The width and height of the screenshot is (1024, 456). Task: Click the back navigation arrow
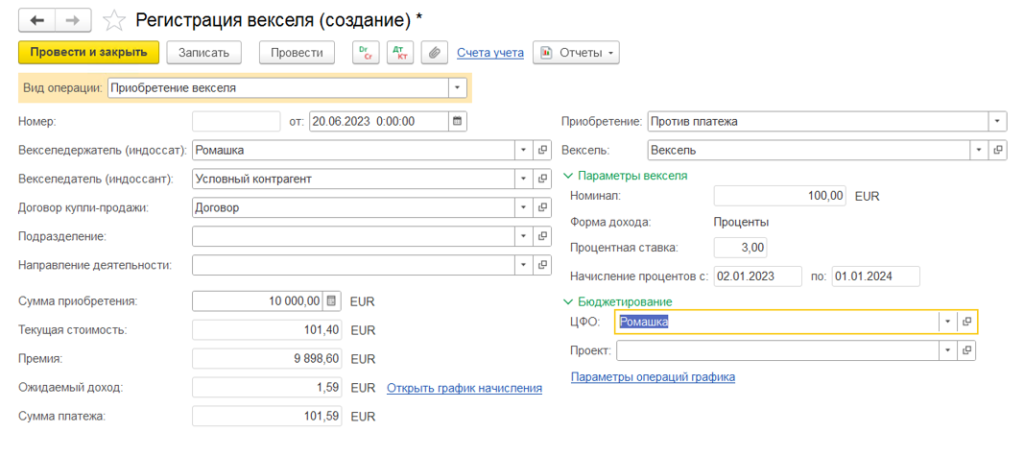37,20
